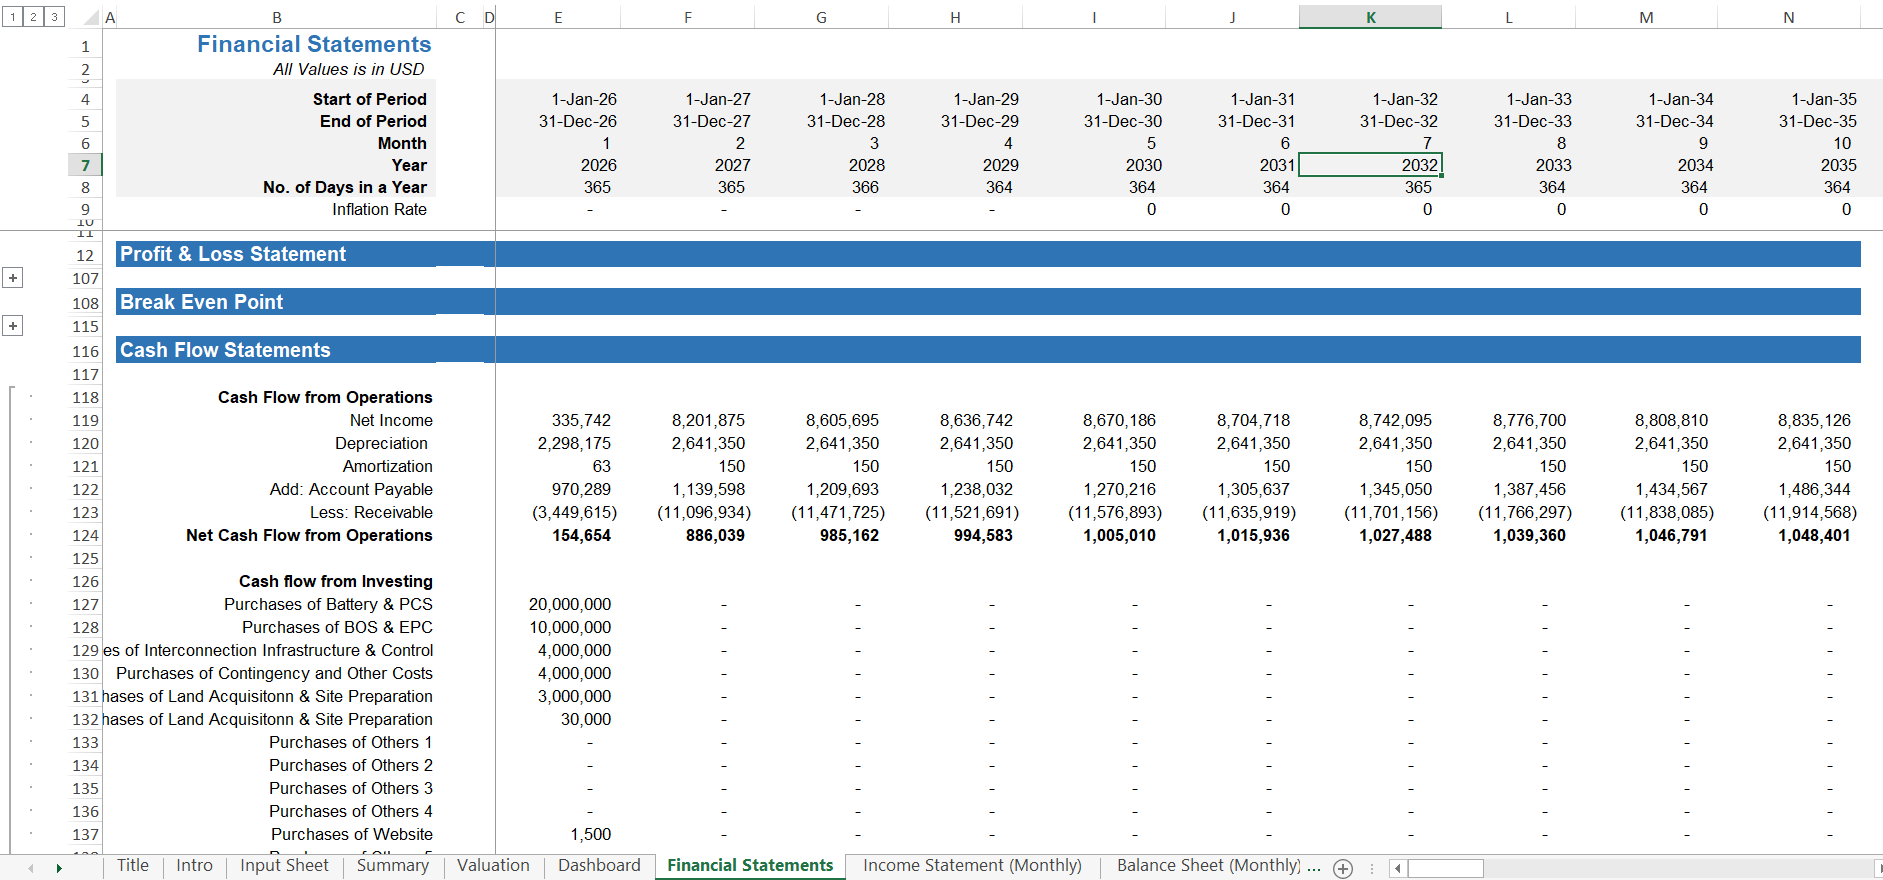Screen dimensions: 1883x880
Task: Click the Cash Flow Statements header cell
Action: [276, 350]
